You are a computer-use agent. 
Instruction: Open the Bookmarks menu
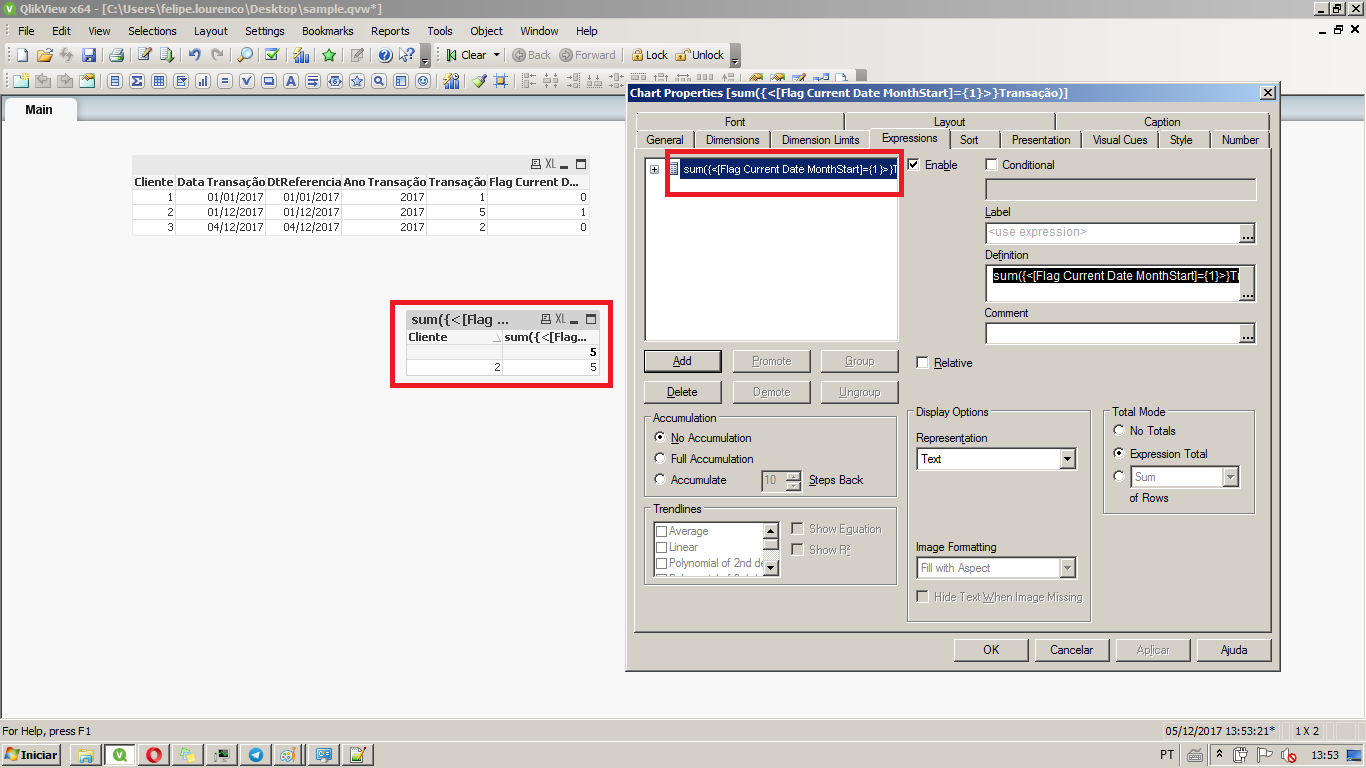pyautogui.click(x=327, y=31)
